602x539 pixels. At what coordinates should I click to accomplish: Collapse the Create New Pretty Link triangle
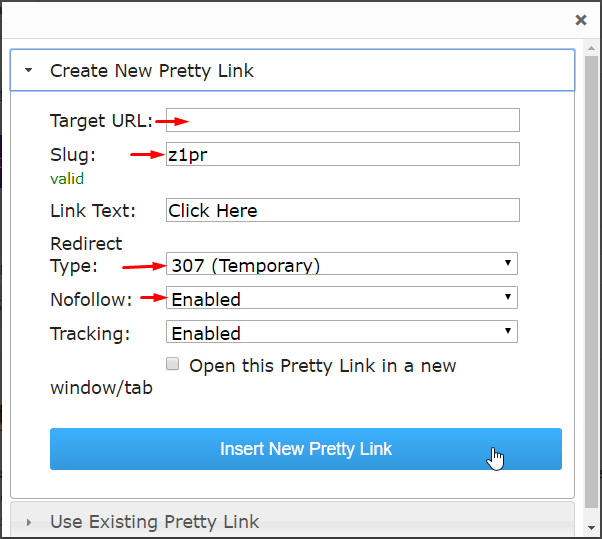click(28, 70)
